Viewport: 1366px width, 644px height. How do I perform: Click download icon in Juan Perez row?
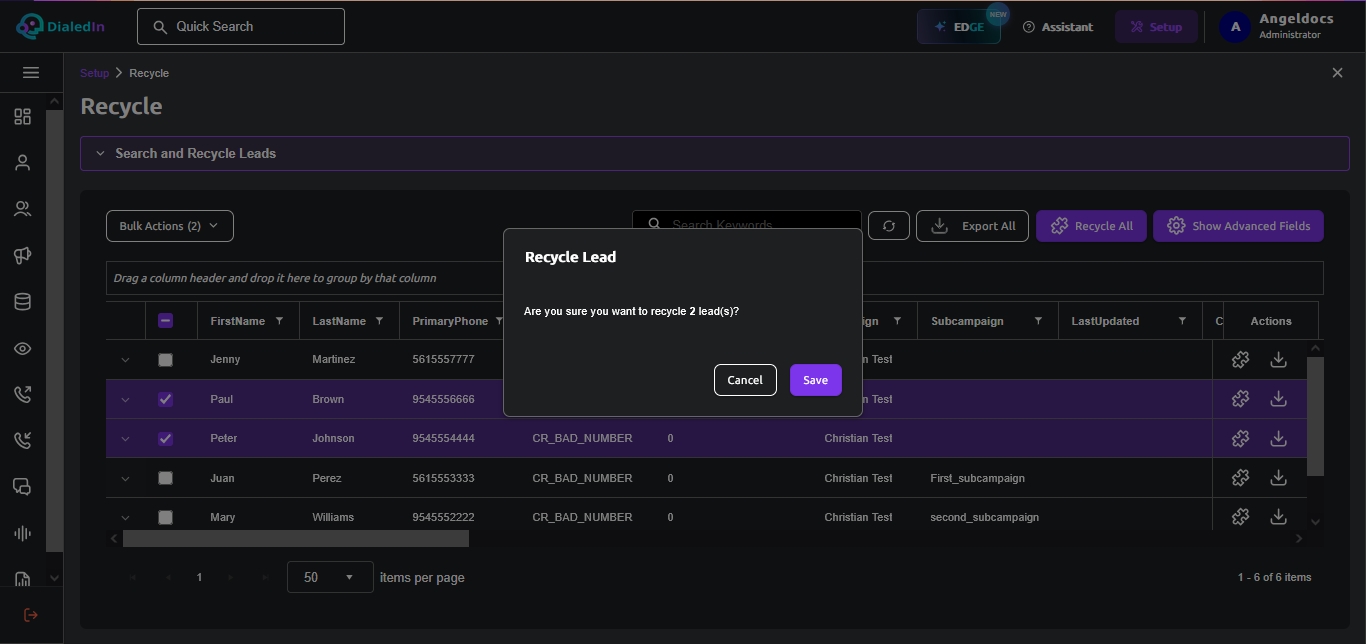tap(1278, 478)
